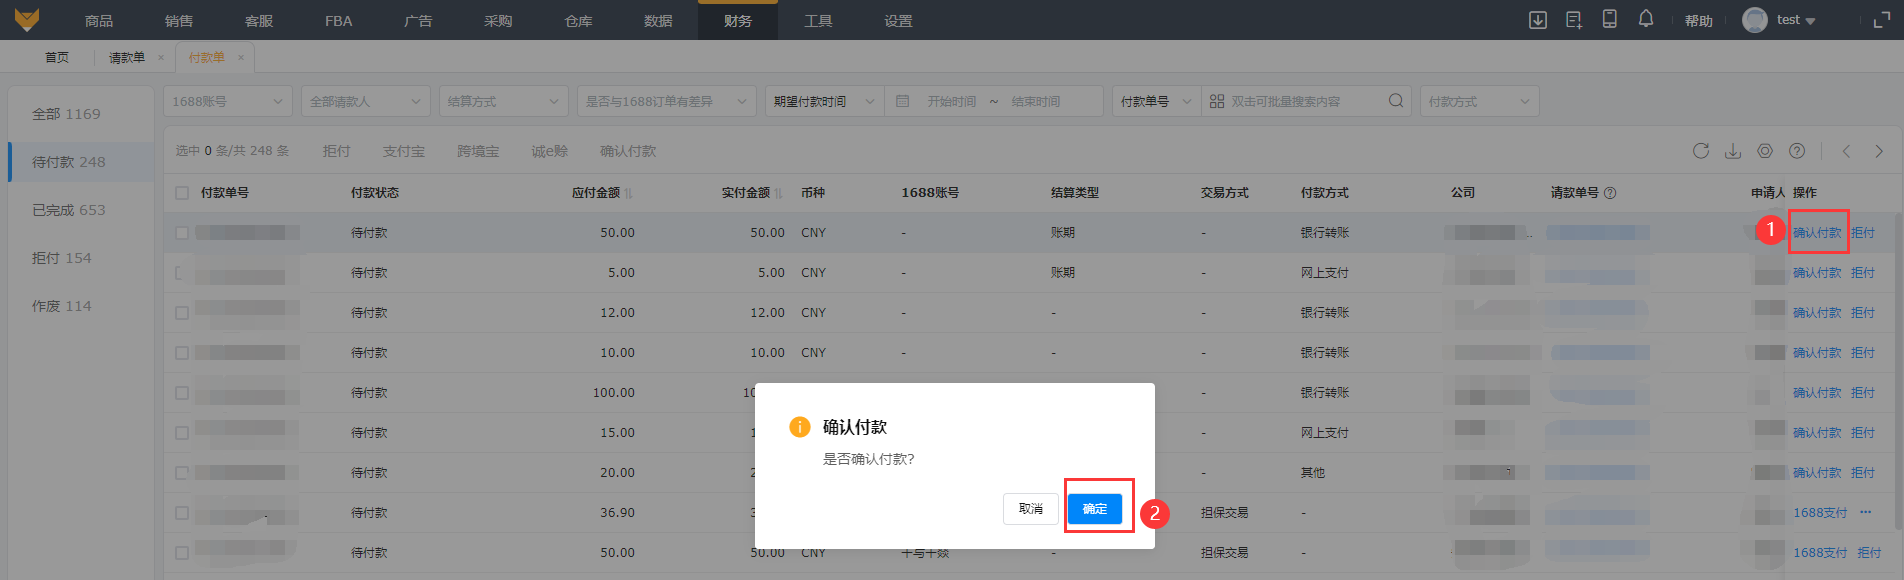The height and width of the screenshot is (580, 1904).
Task: Open the help question icon above table
Action: pos(1797,151)
